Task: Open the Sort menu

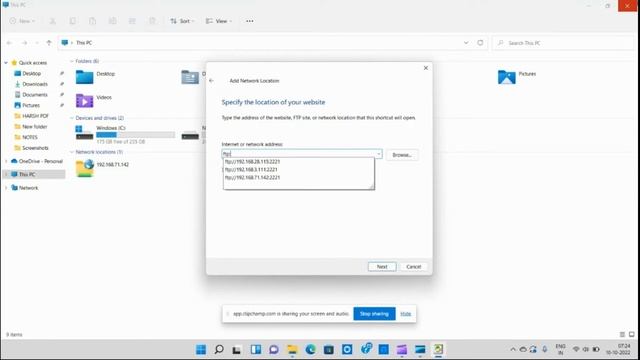Action: point(182,21)
